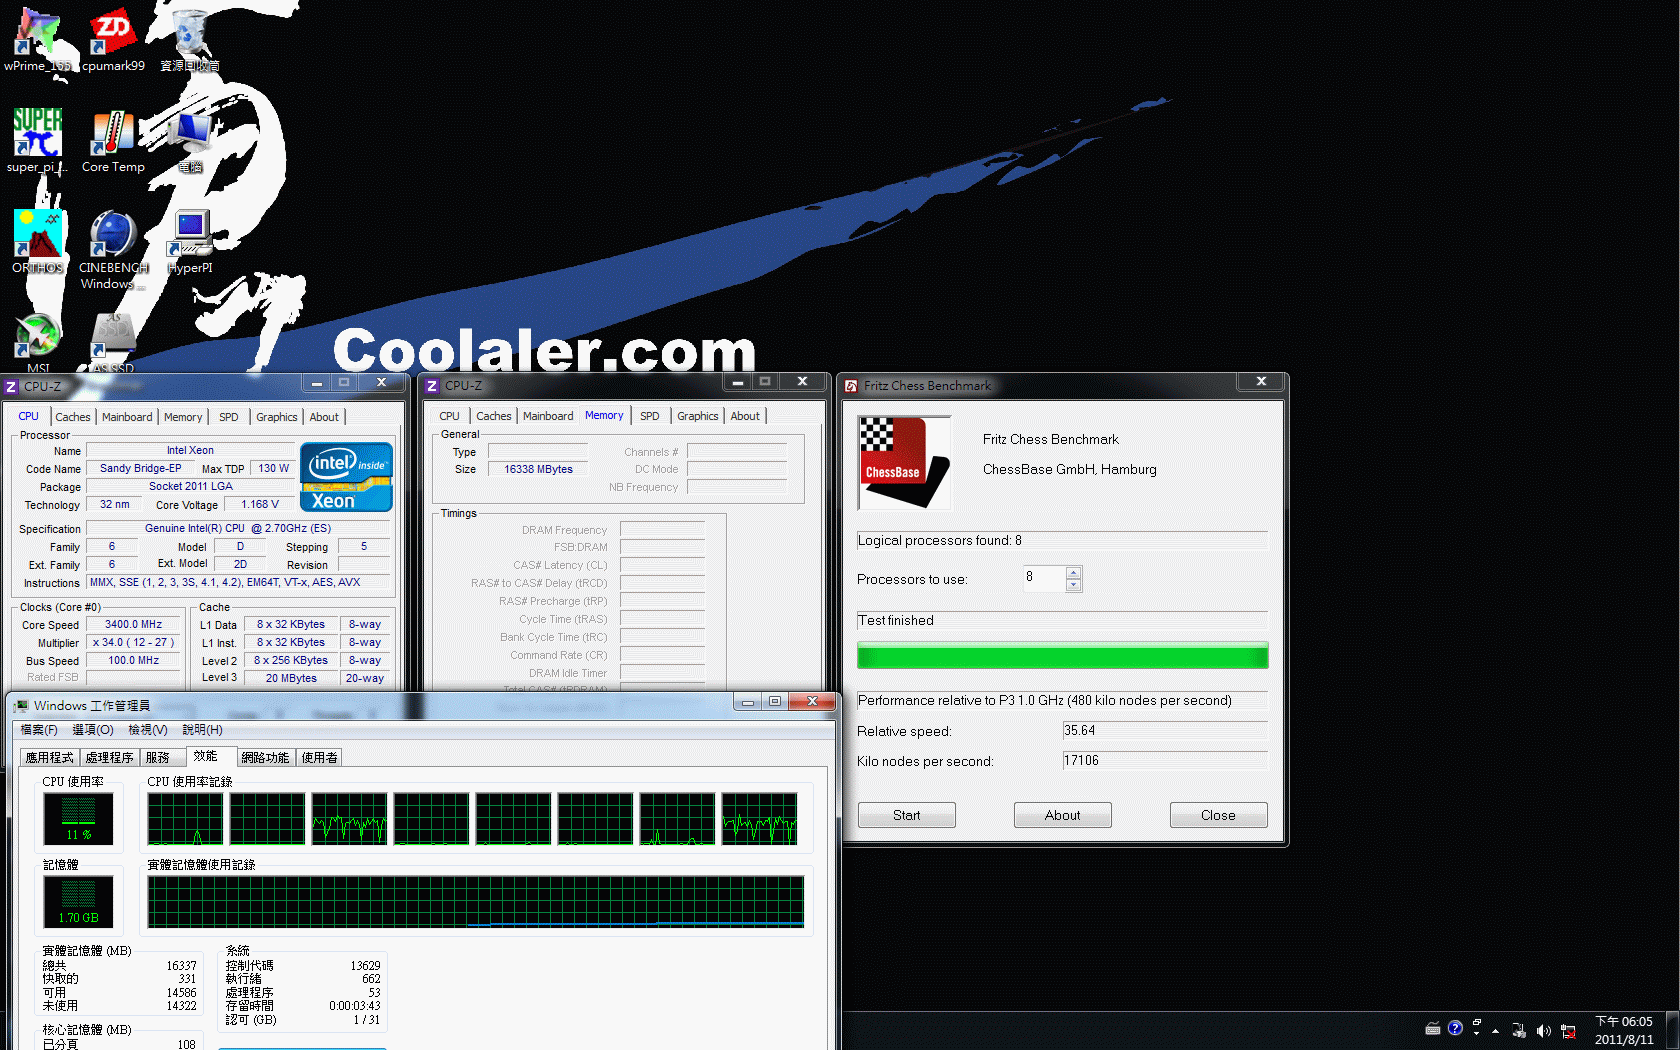Image resolution: width=1680 pixels, height=1050 pixels.
Task: Select the Computer (電腦) desktop icon
Action: point(190,140)
